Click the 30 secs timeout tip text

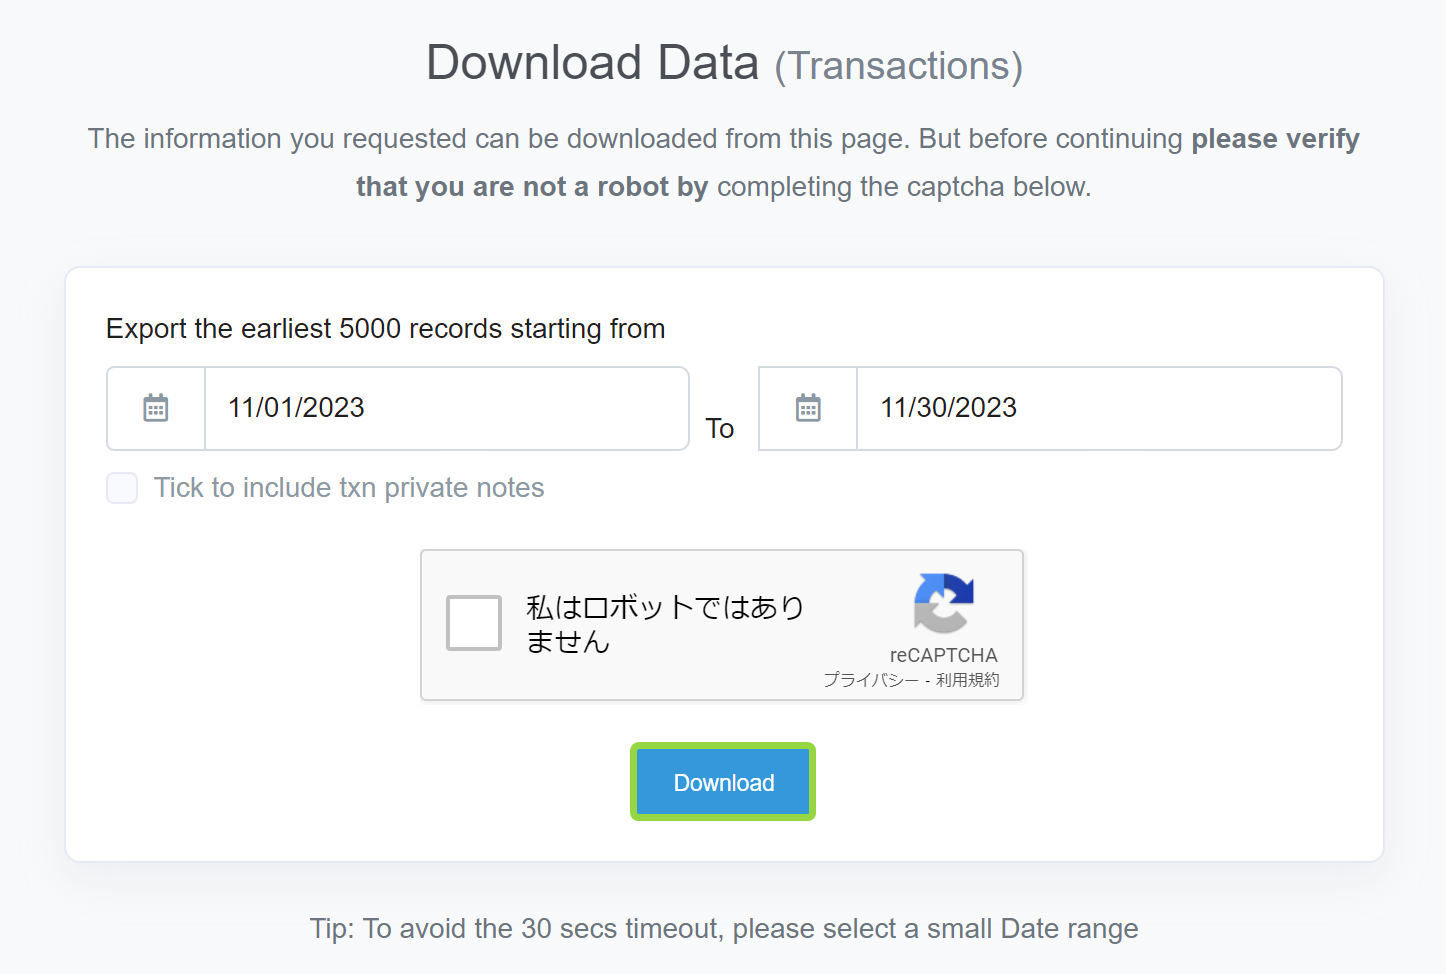tap(723, 929)
